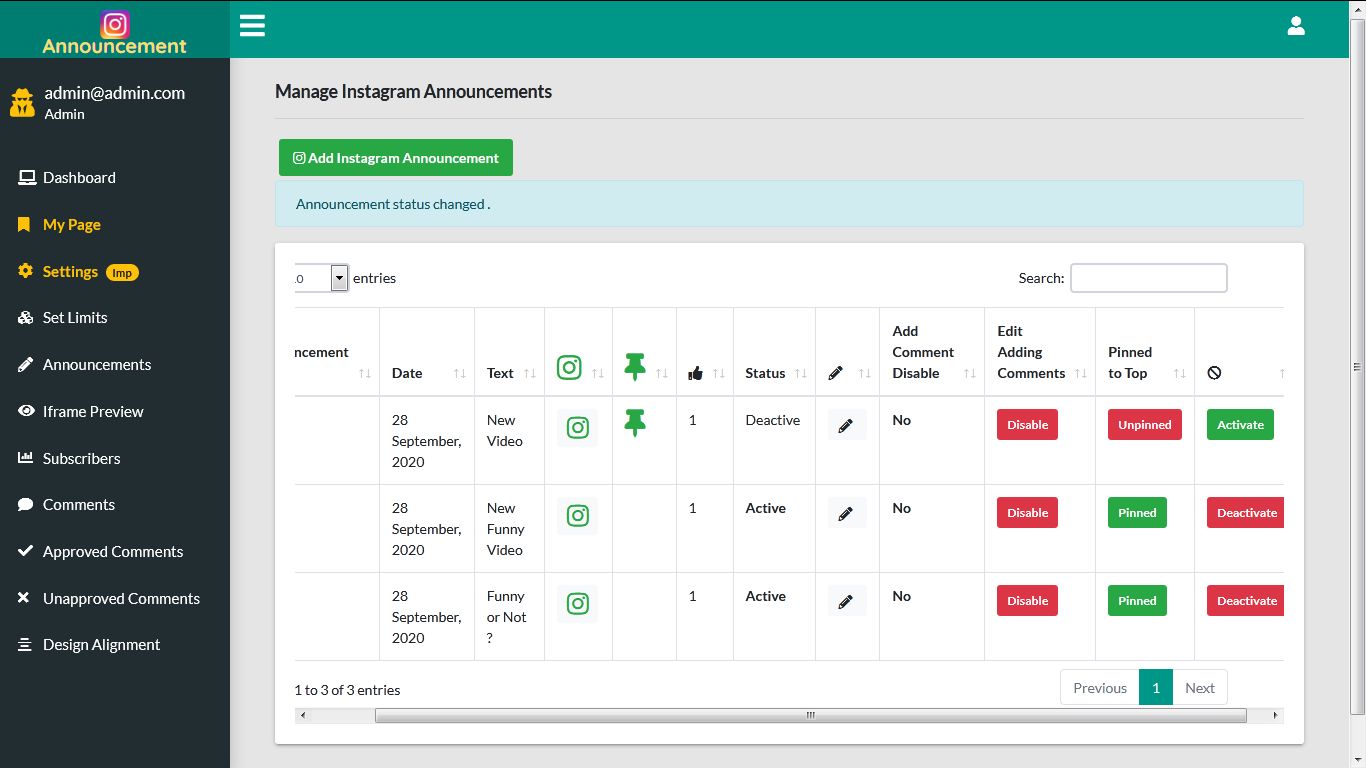Edit the New Video announcement via pencil icon
Image resolution: width=1366 pixels, height=768 pixels.
846,424
